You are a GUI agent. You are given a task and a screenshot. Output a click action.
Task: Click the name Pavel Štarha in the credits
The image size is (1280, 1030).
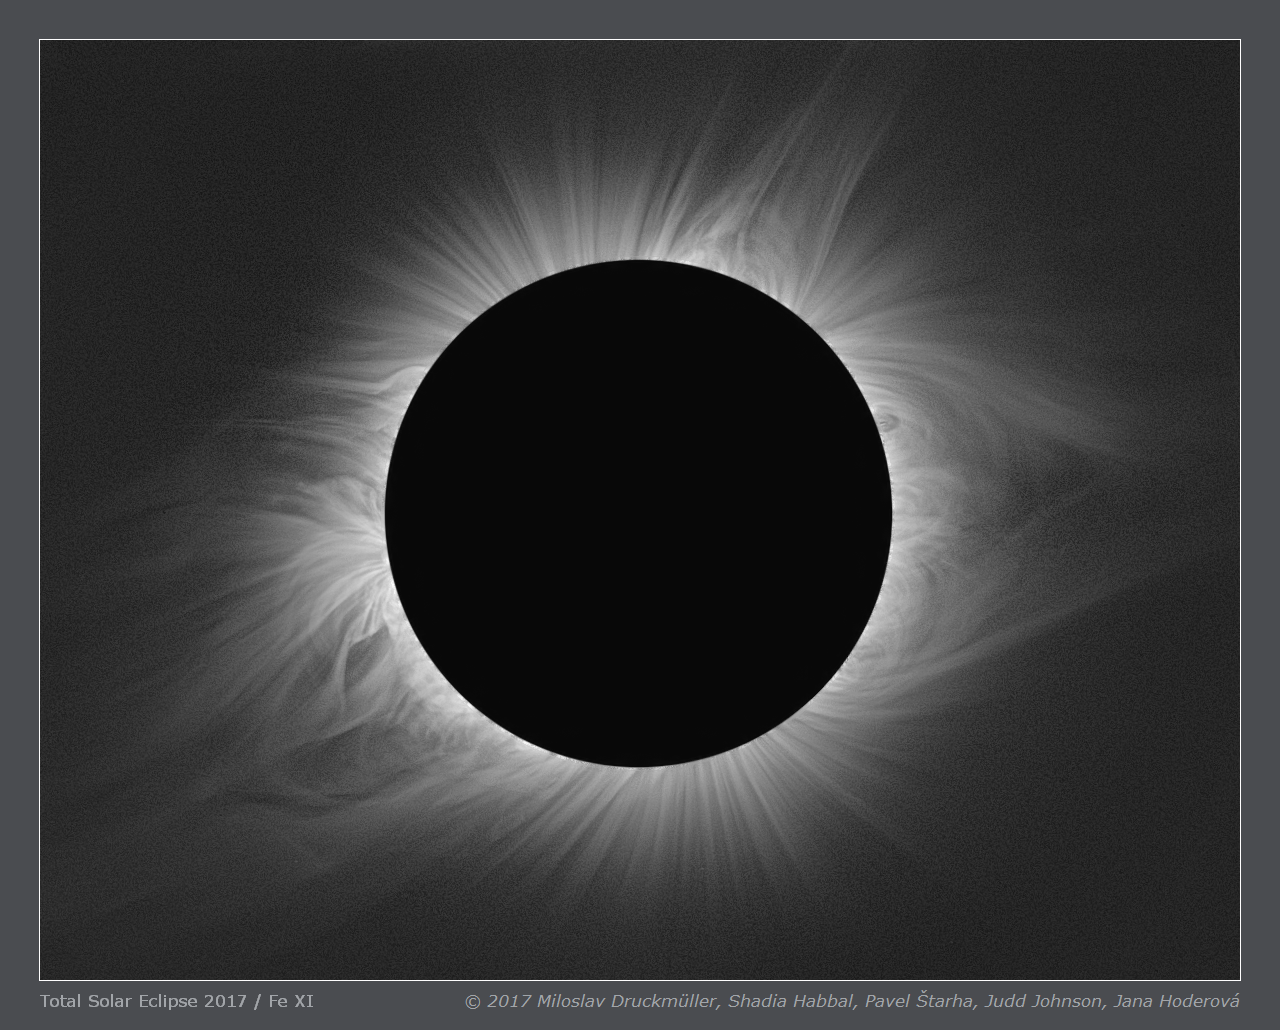click(919, 1001)
